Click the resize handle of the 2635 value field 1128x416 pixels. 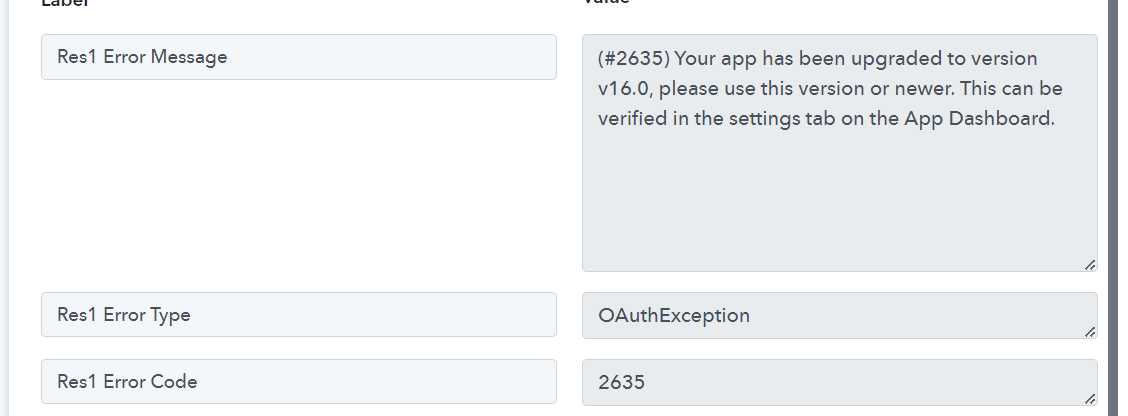(1089, 398)
